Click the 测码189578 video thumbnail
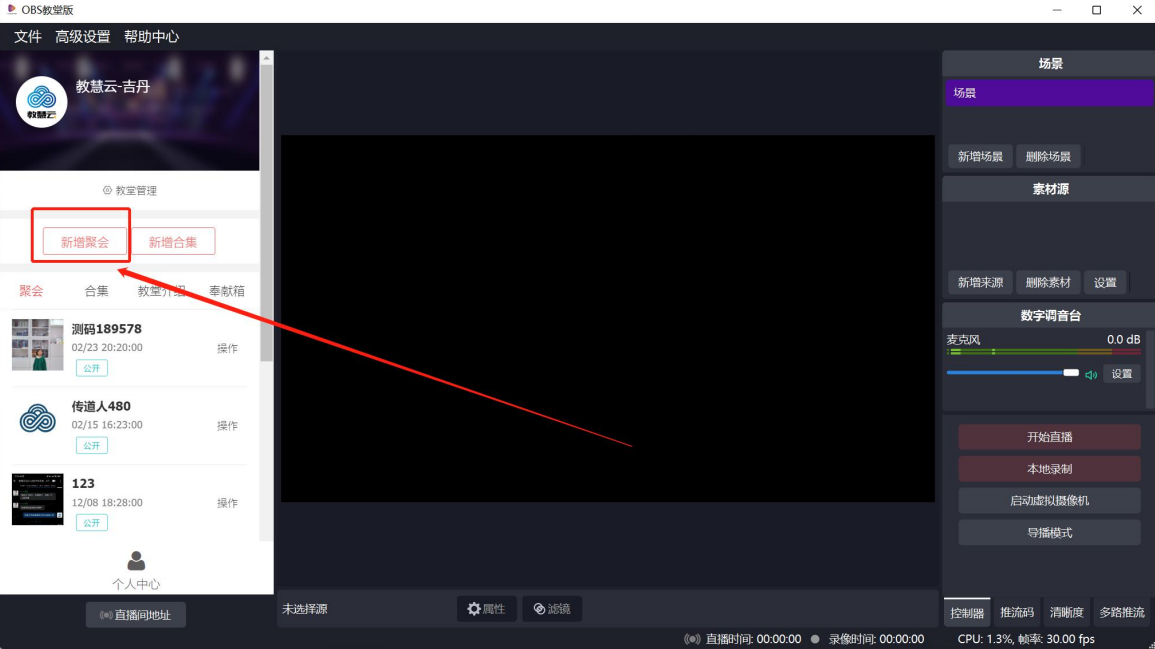The image size is (1155, 649). [x=37, y=345]
